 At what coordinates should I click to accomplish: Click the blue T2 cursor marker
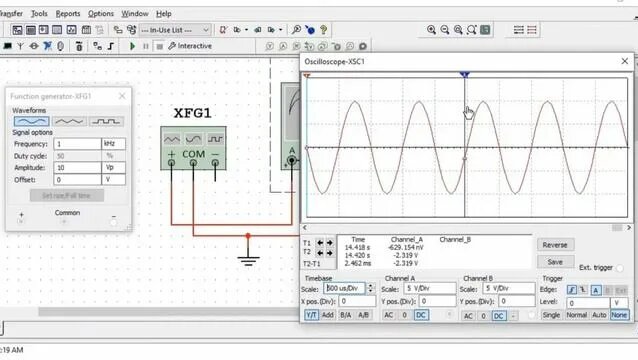click(465, 74)
